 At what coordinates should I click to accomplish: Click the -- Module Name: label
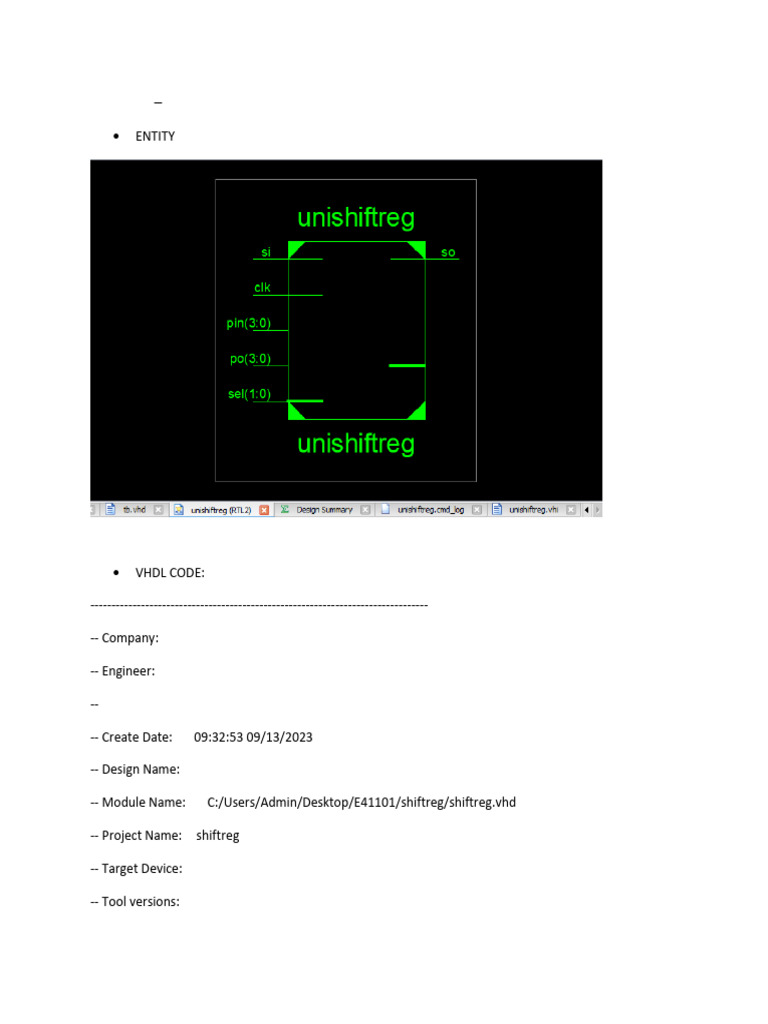click(x=138, y=802)
